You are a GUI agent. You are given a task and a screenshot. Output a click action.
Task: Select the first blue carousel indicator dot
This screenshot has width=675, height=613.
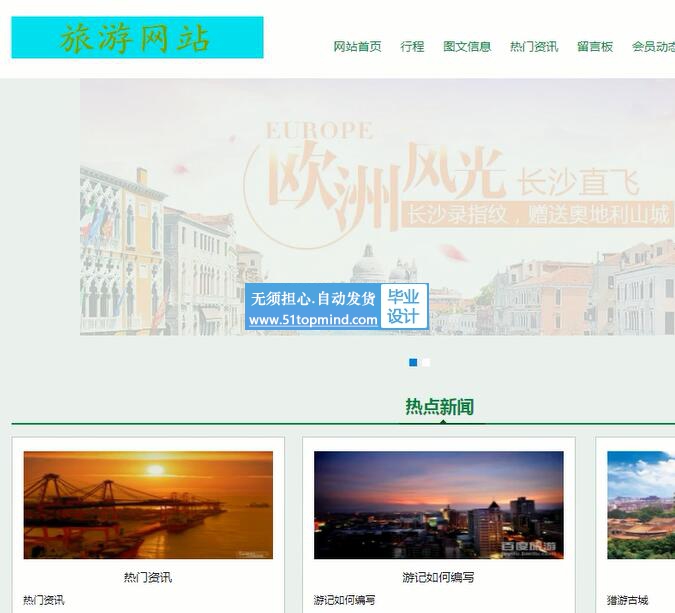413,362
